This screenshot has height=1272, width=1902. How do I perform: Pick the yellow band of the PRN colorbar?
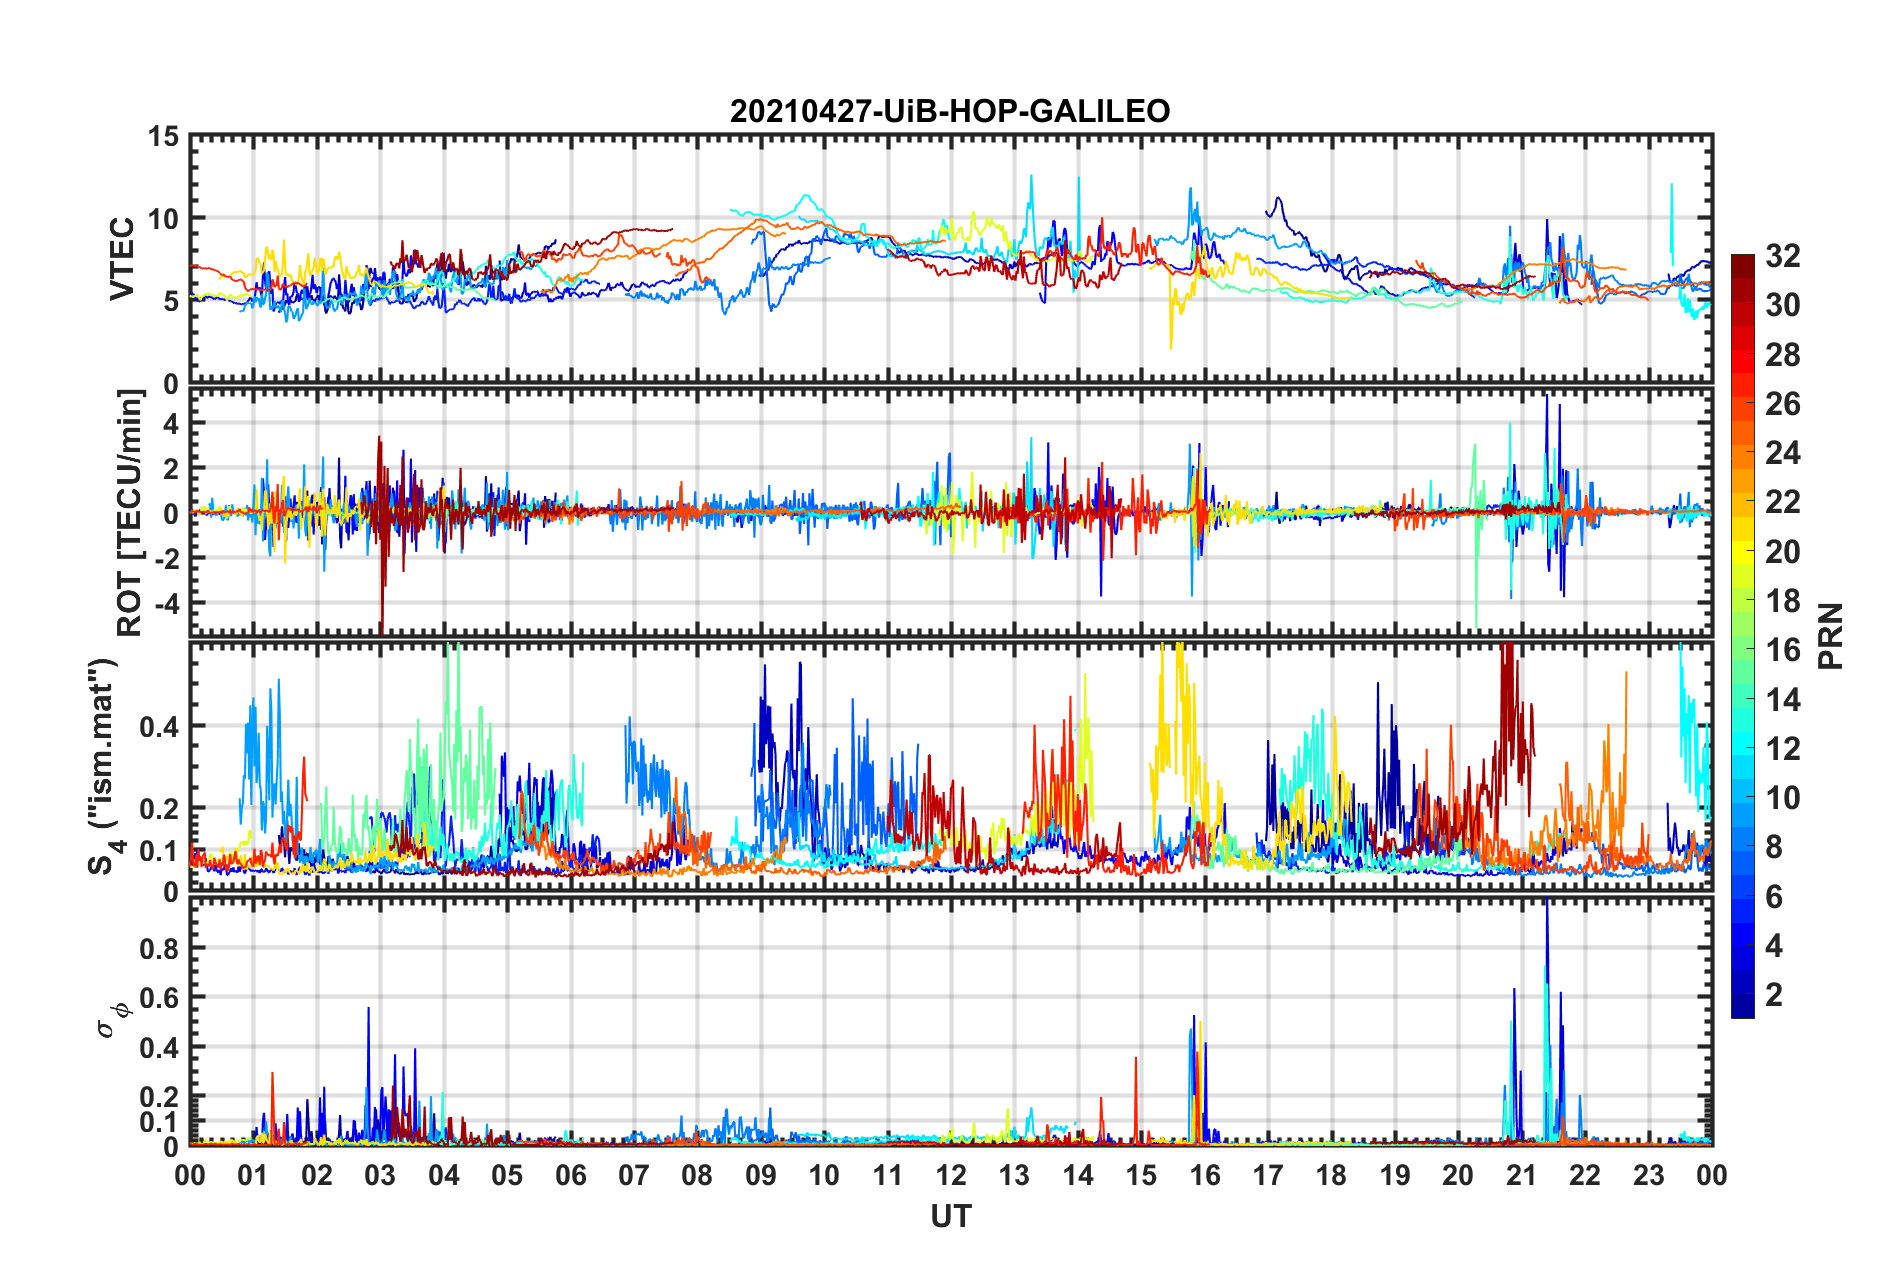pos(1742,552)
